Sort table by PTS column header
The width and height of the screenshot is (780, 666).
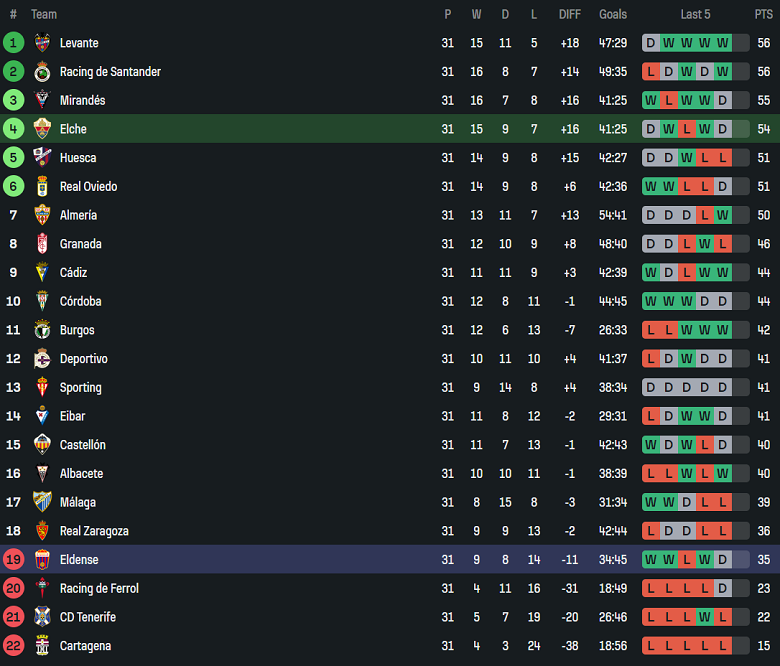(x=764, y=14)
